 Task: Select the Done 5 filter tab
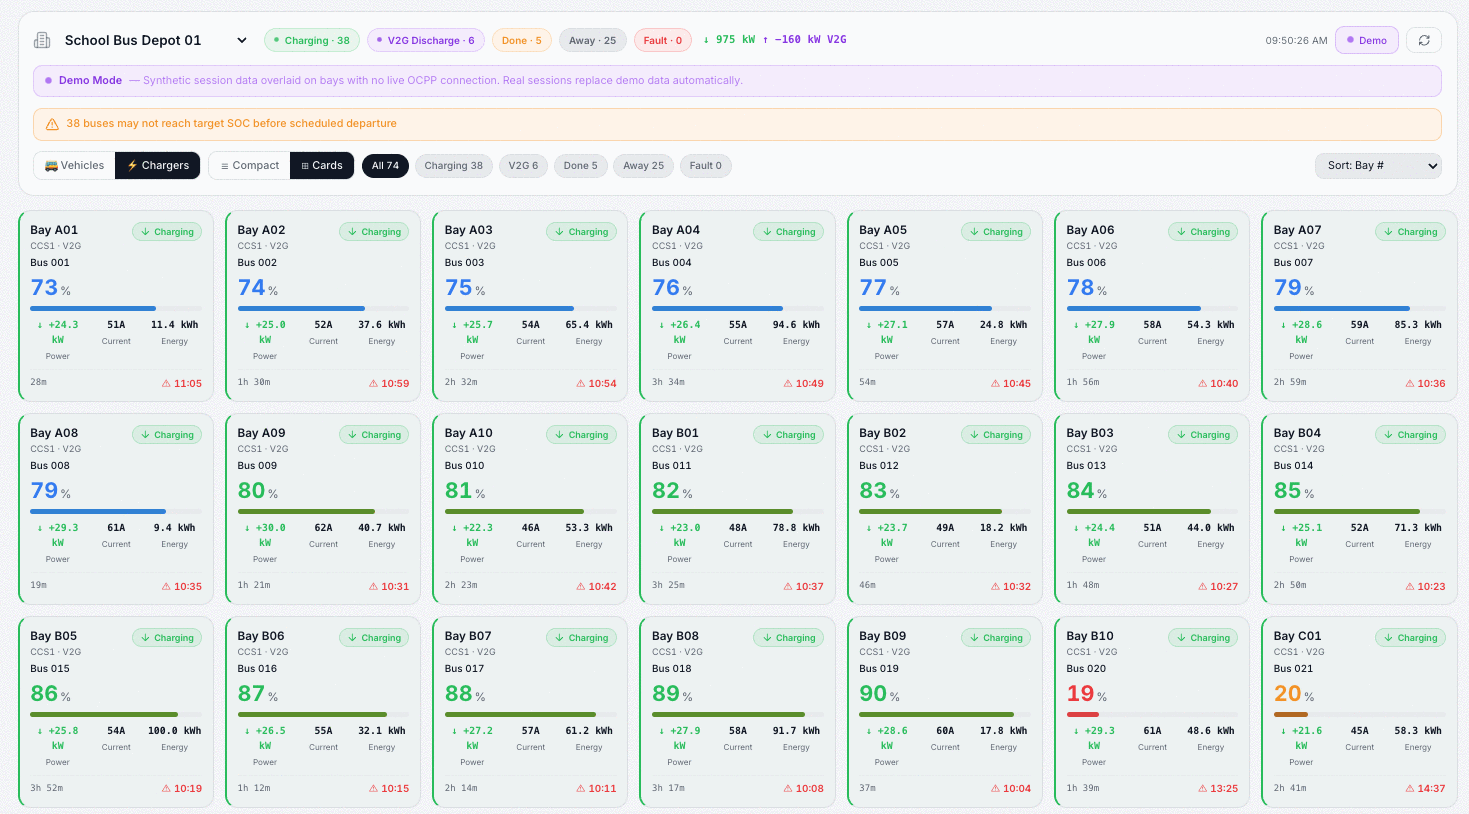(x=580, y=166)
